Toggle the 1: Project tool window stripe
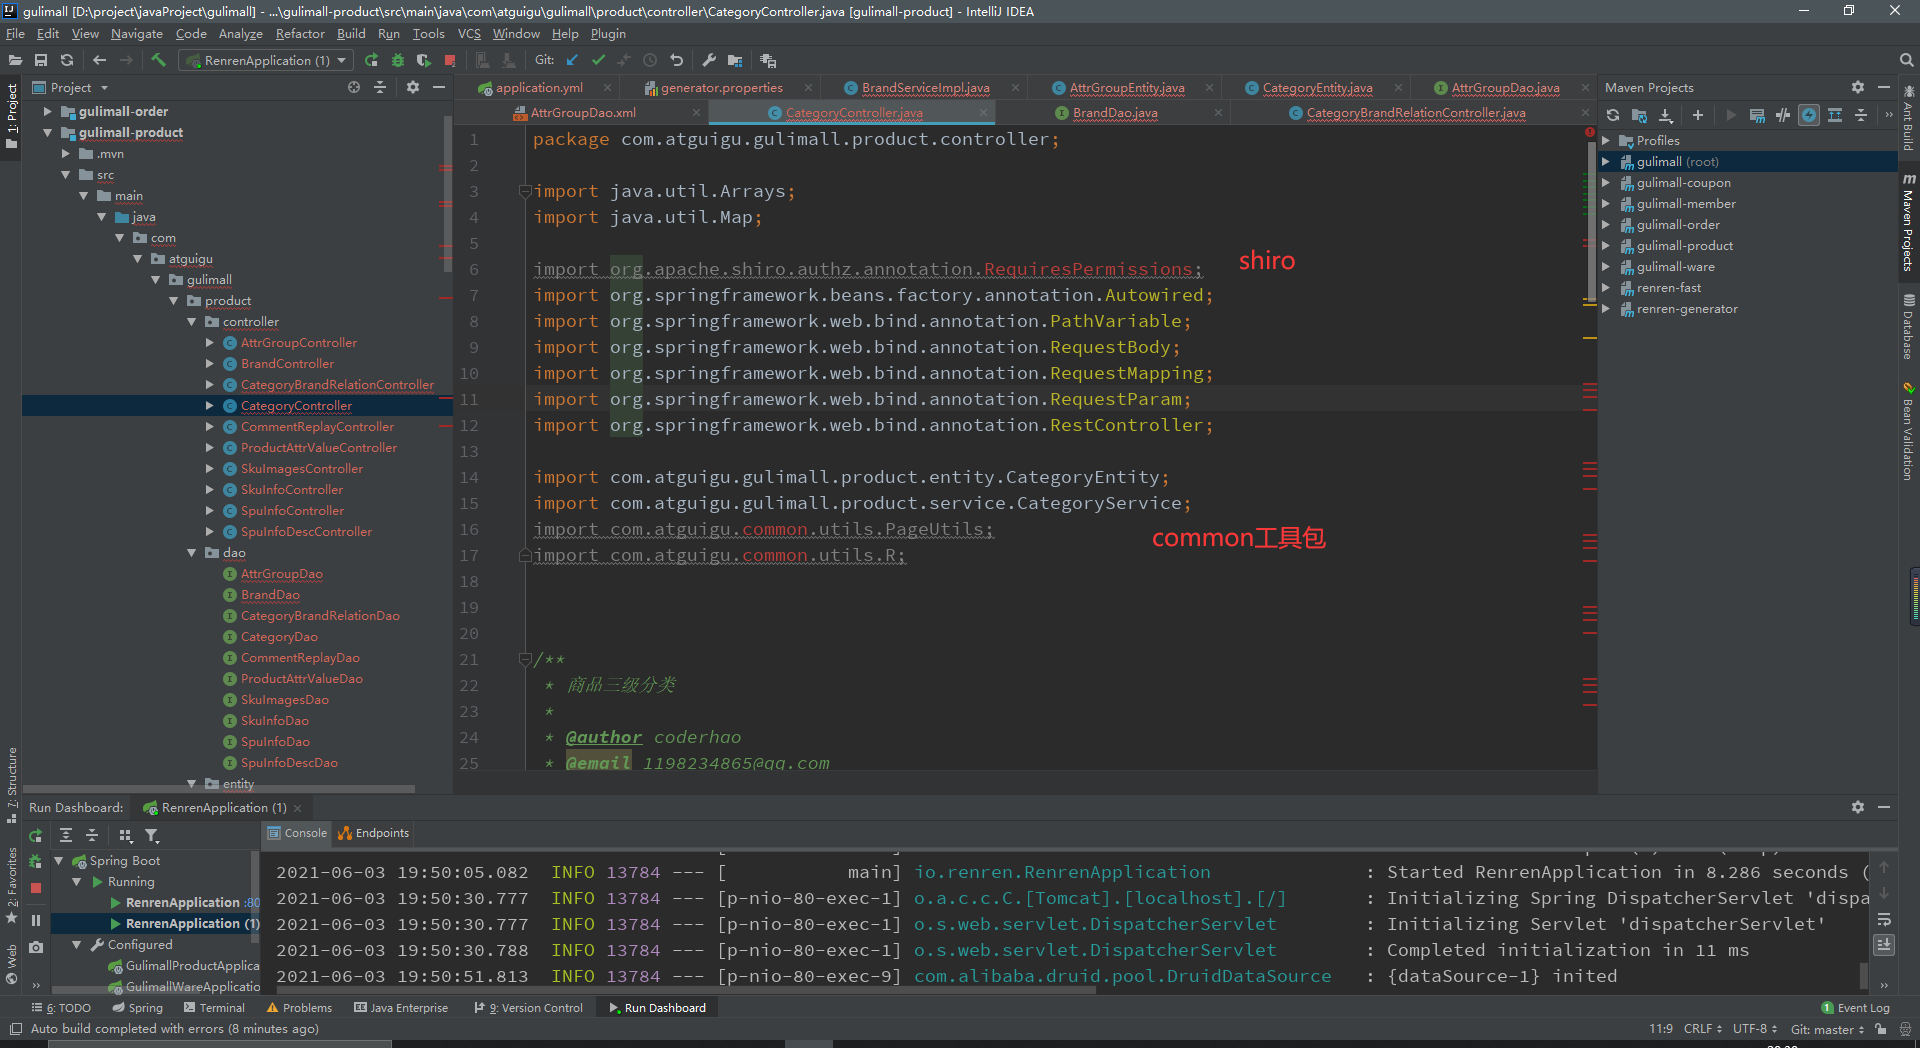Image resolution: width=1920 pixels, height=1048 pixels. (11, 116)
